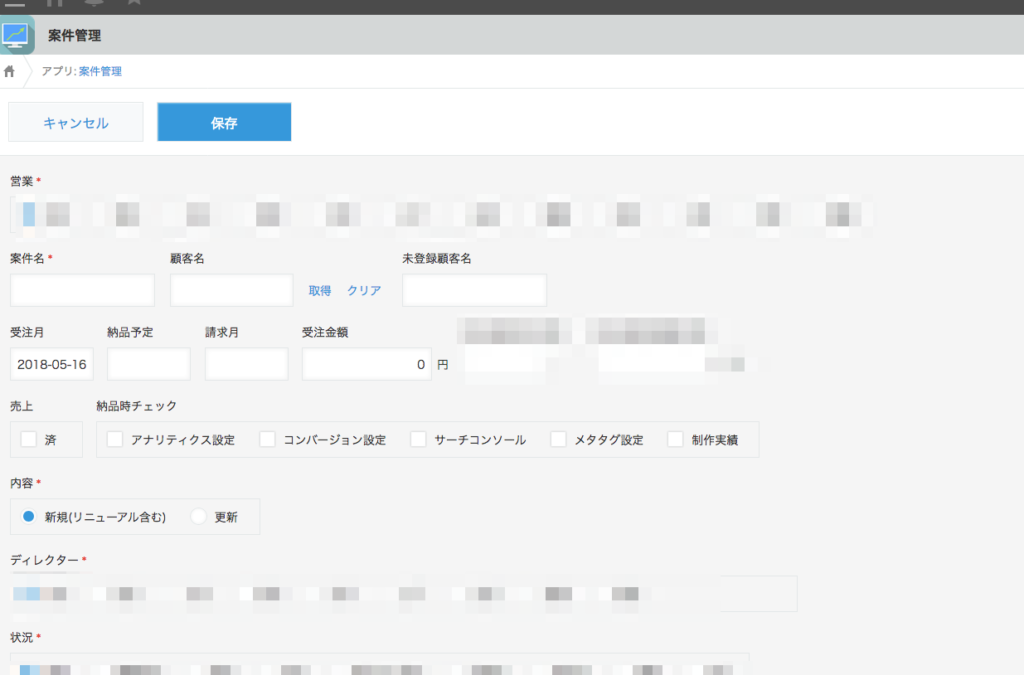Viewport: 1024px width, 675px height.
Task: Click the 保存 button
Action: pyautogui.click(x=224, y=122)
